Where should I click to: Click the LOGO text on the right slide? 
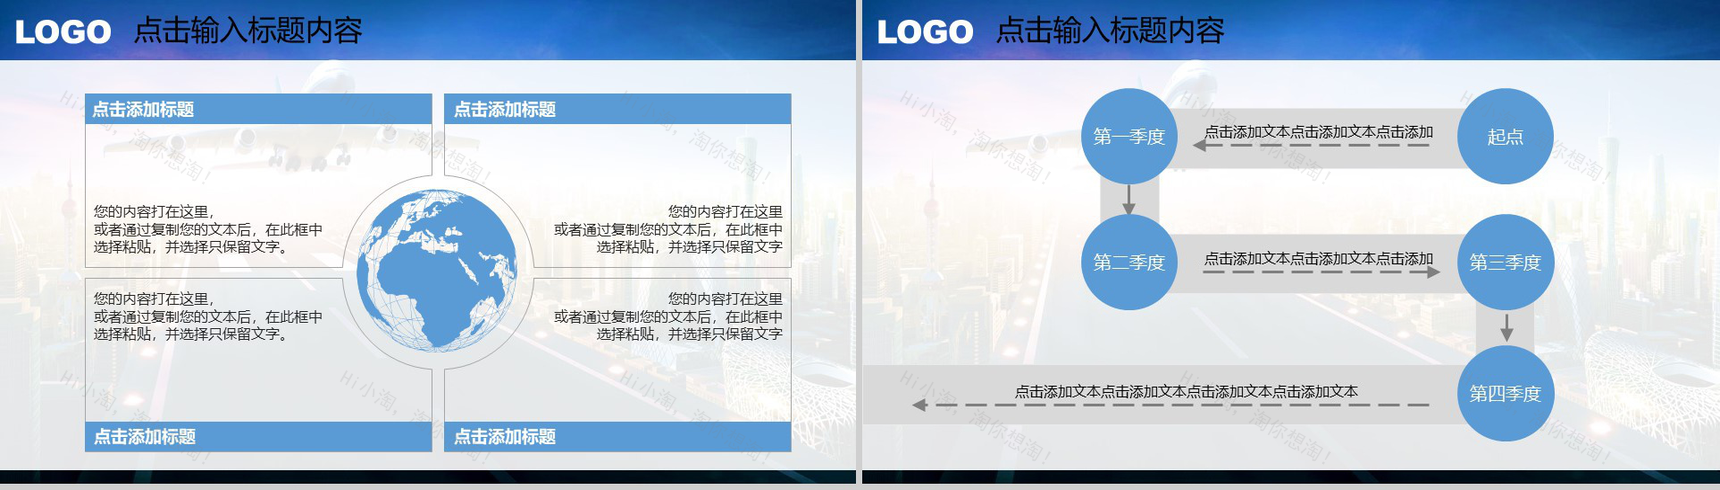click(x=925, y=32)
